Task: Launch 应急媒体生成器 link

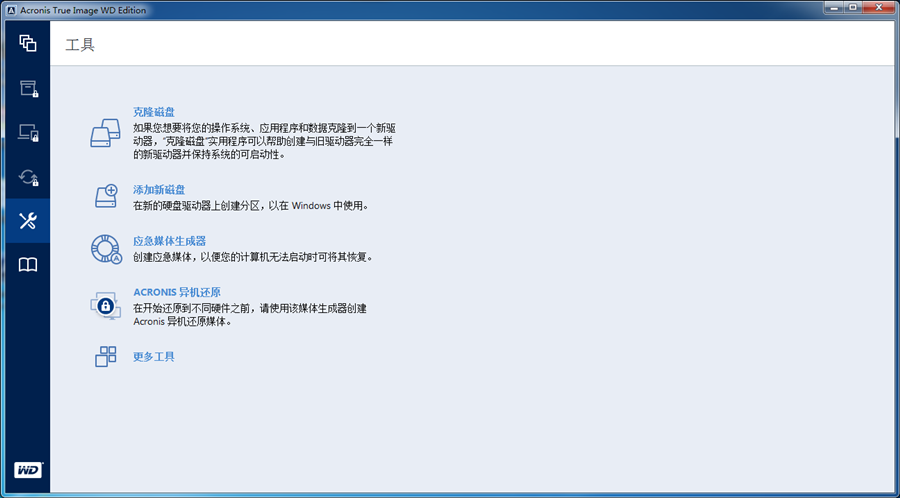Action: 169,241
